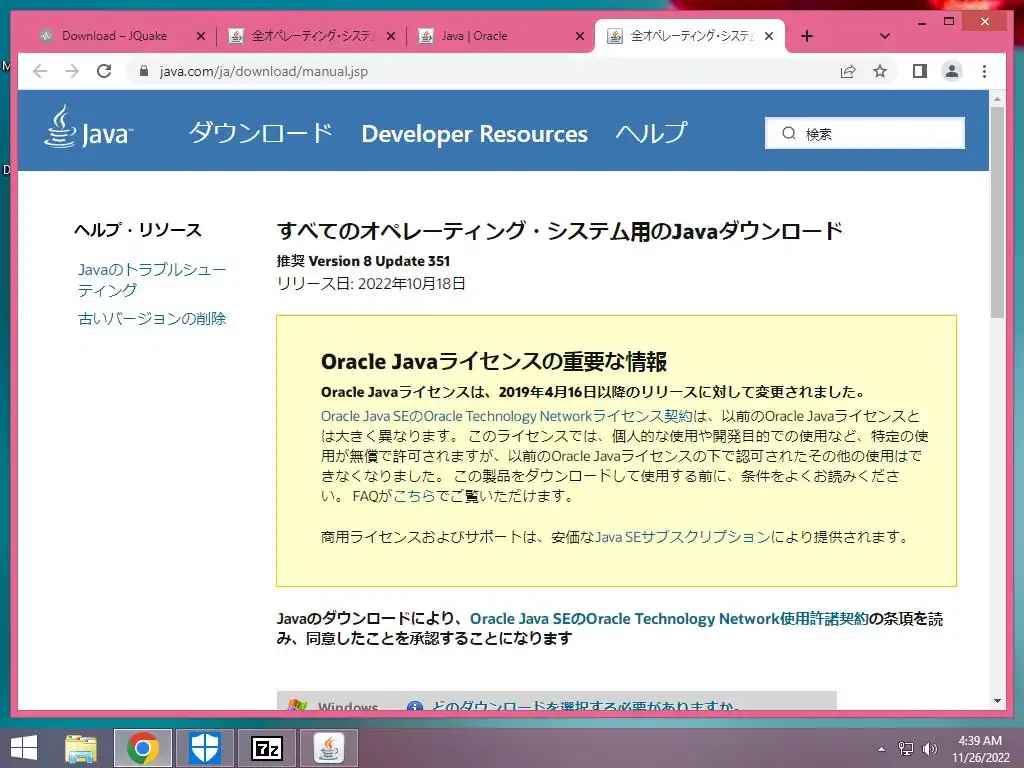
Task: Open the Windows Security shield taskbar icon
Action: coord(204,748)
